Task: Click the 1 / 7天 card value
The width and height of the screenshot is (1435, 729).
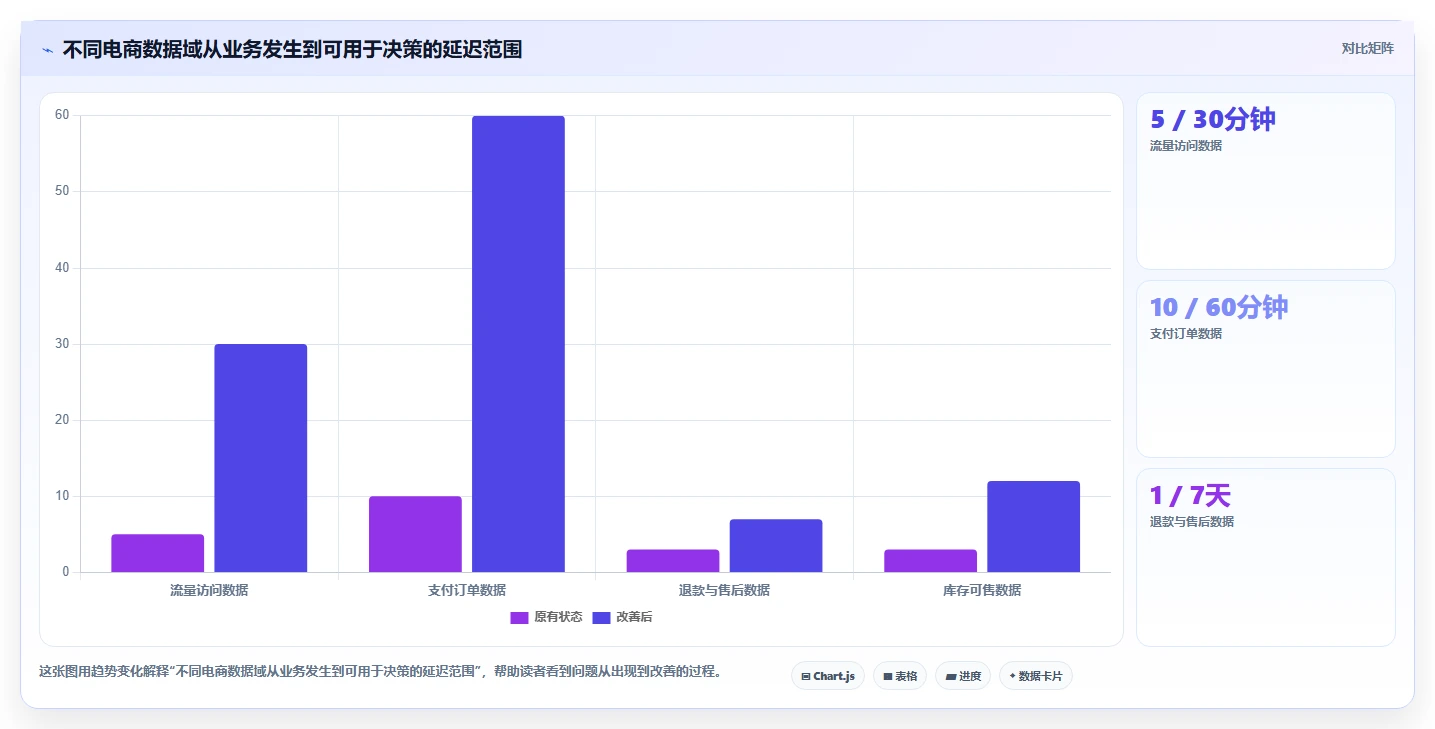Action: tap(1190, 495)
